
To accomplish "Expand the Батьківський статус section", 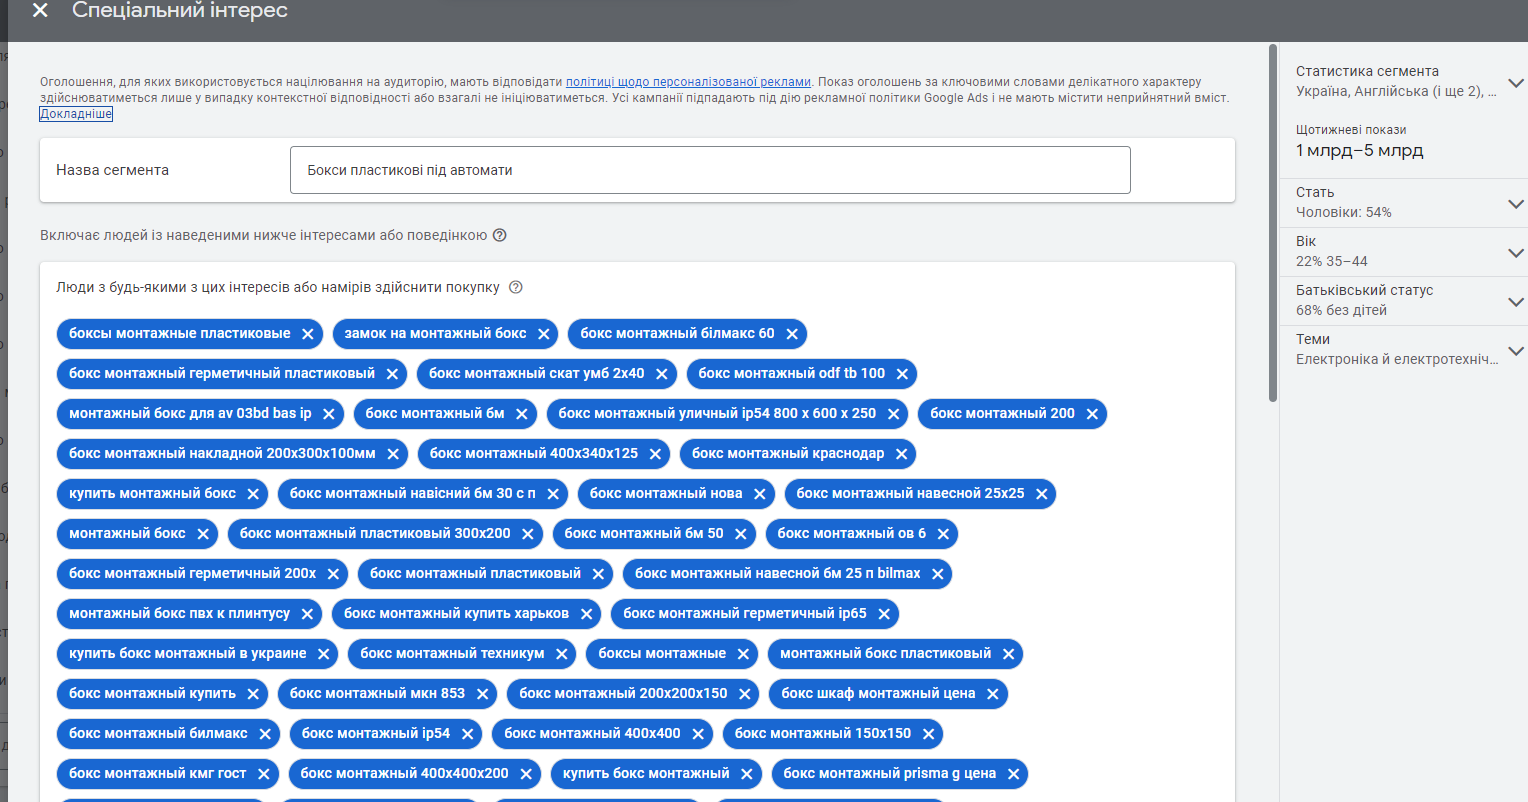I will coord(1515,301).
